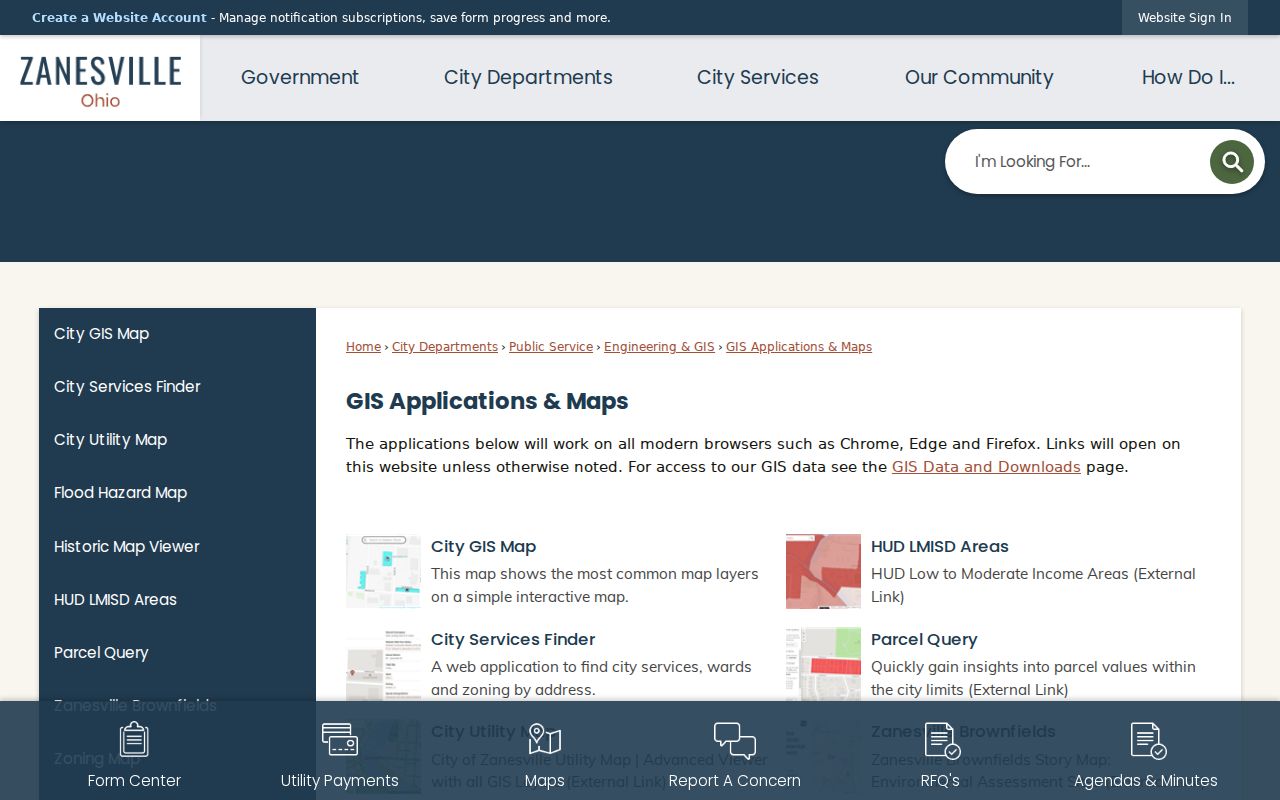Open the Government menu
This screenshot has height=800, width=1280.
tap(300, 78)
